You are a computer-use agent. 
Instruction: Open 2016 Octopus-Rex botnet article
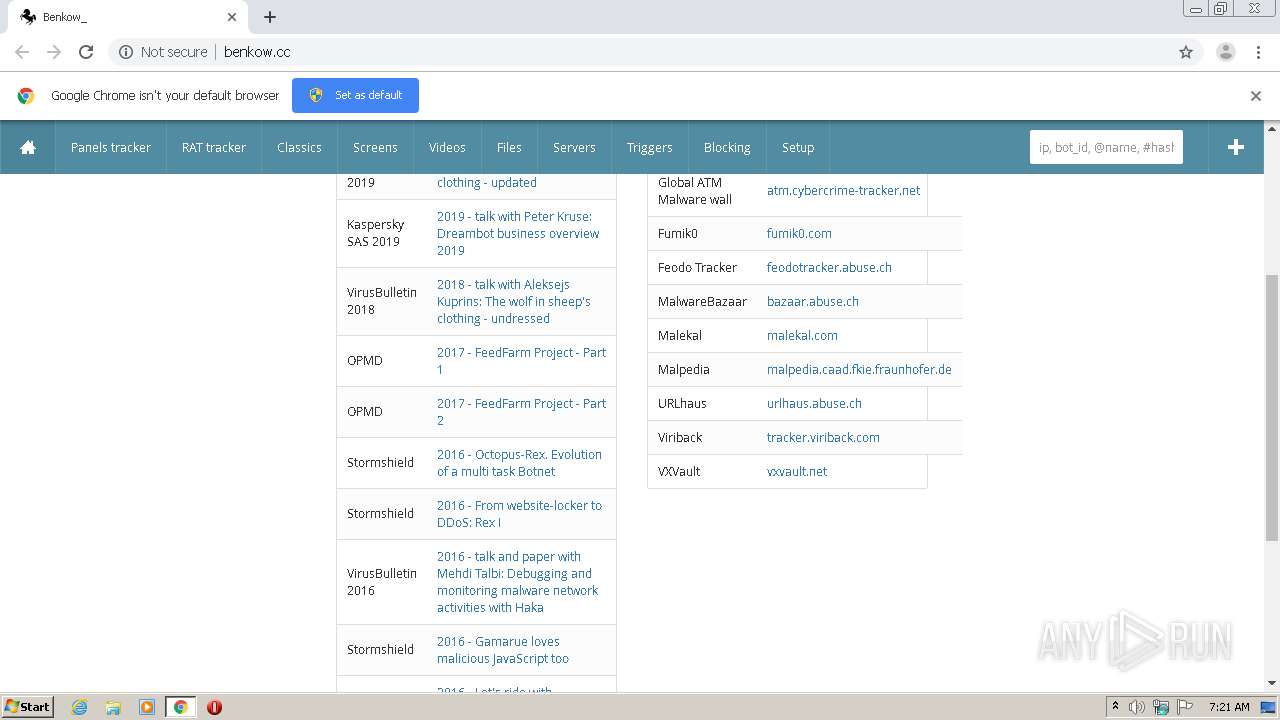pyautogui.click(x=519, y=462)
